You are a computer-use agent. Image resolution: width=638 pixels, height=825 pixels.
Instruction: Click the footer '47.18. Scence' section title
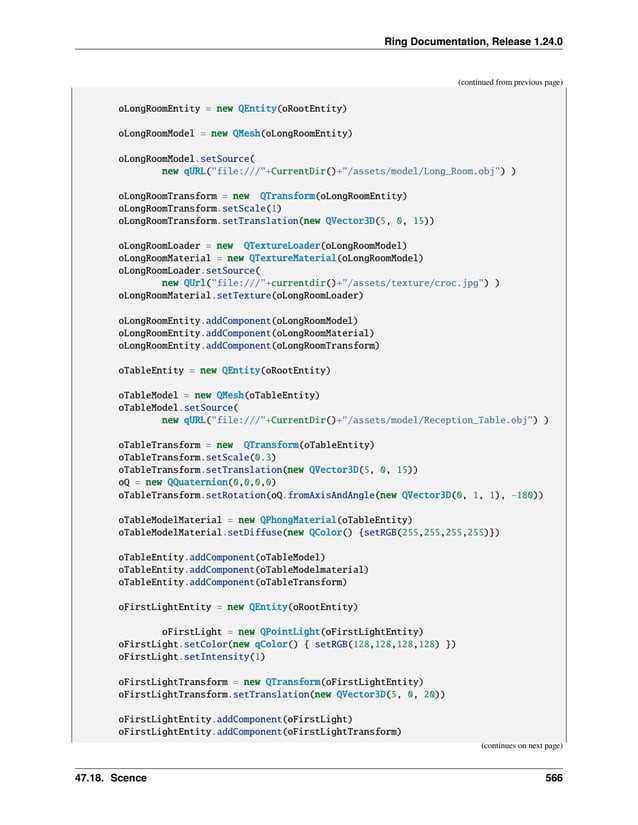110,778
